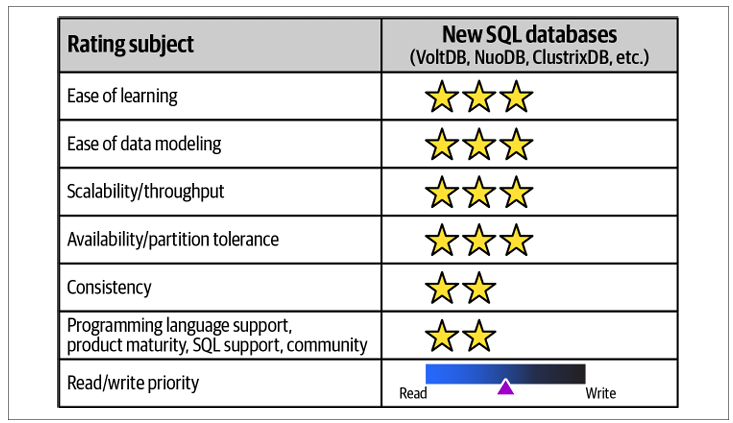Click the first star in Ease of learning row

[441, 97]
